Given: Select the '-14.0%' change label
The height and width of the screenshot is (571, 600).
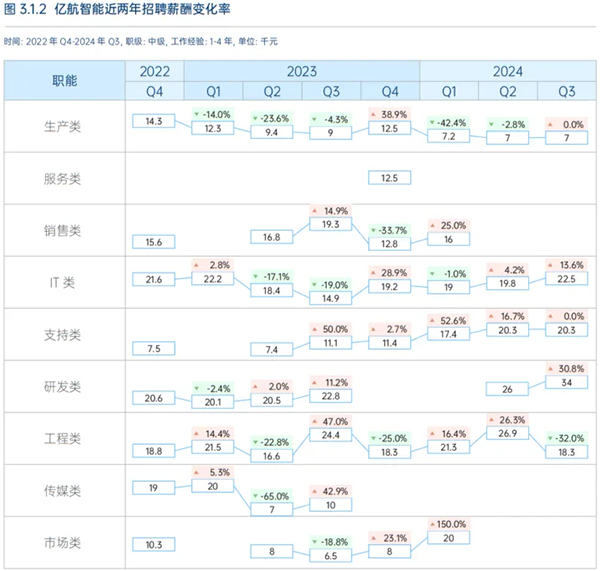Looking at the screenshot, I should coord(213,114).
